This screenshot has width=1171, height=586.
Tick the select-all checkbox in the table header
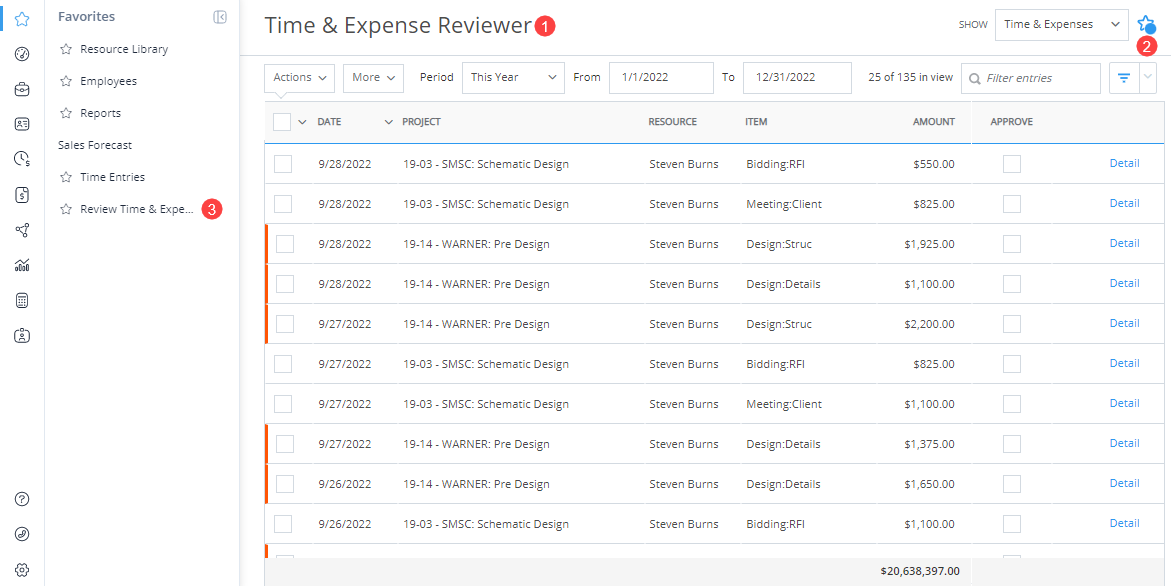click(282, 122)
